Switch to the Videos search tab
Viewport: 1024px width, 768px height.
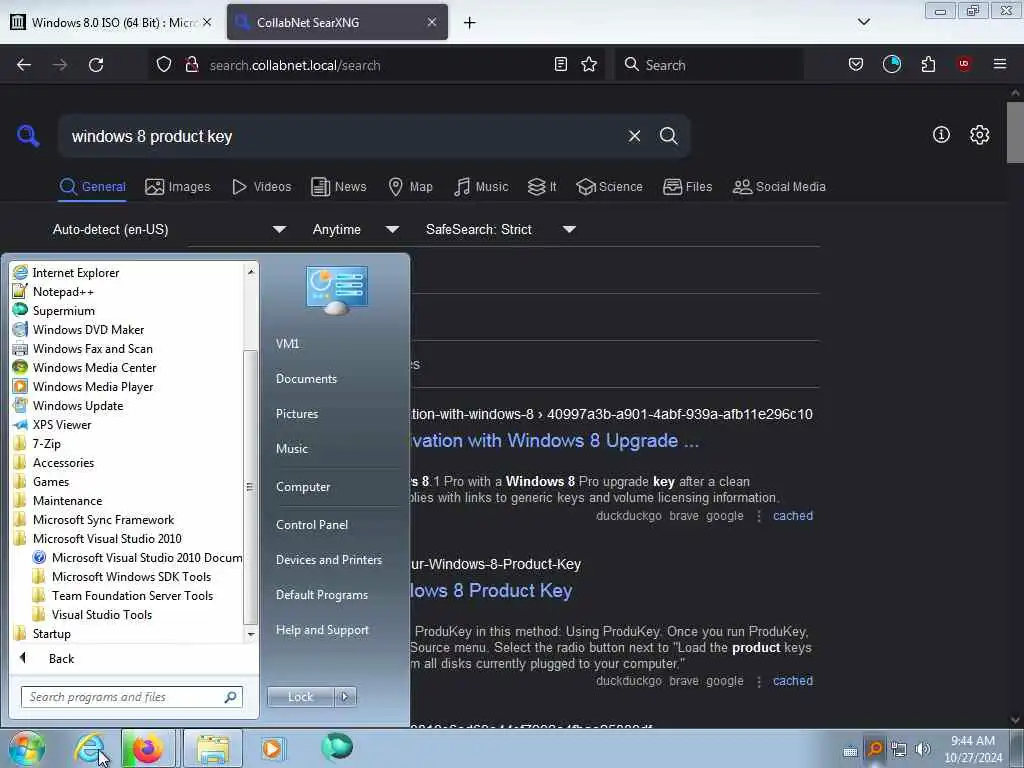click(x=261, y=187)
